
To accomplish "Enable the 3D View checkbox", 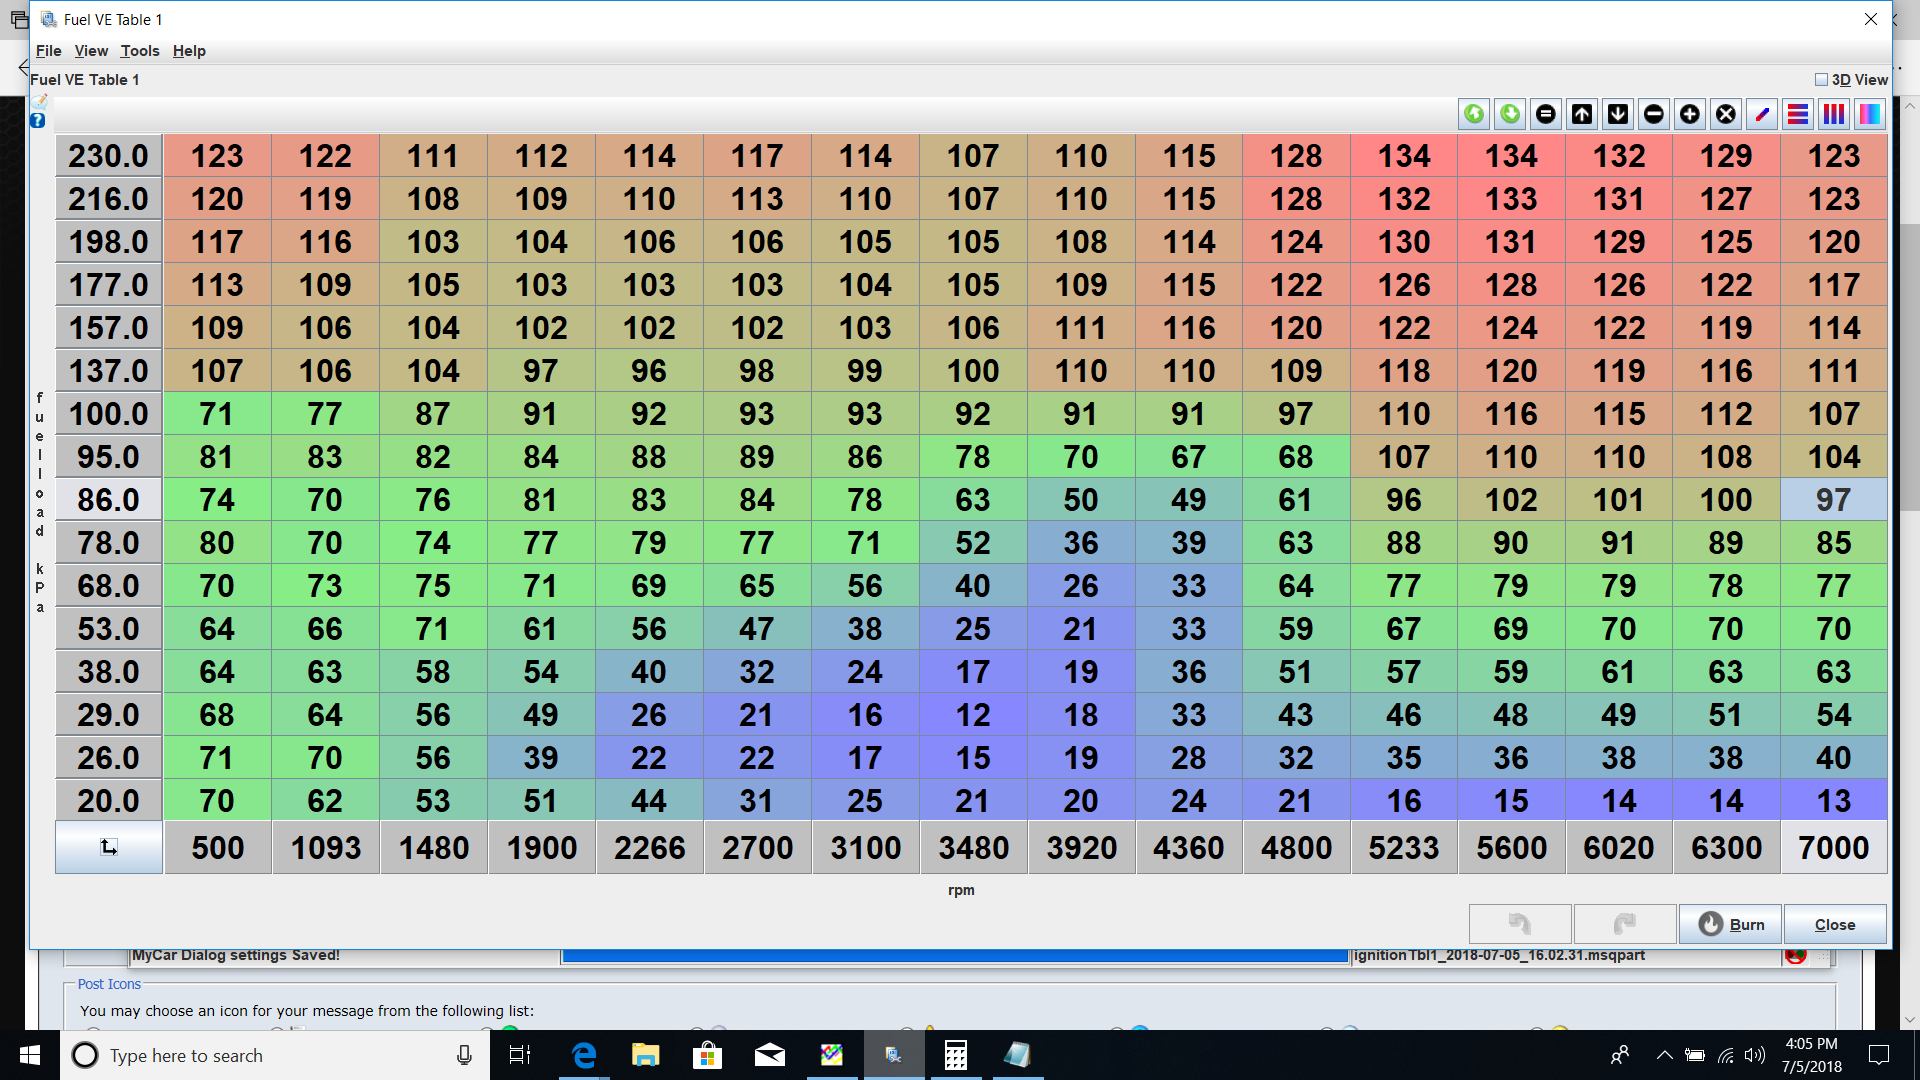I will tap(1821, 80).
